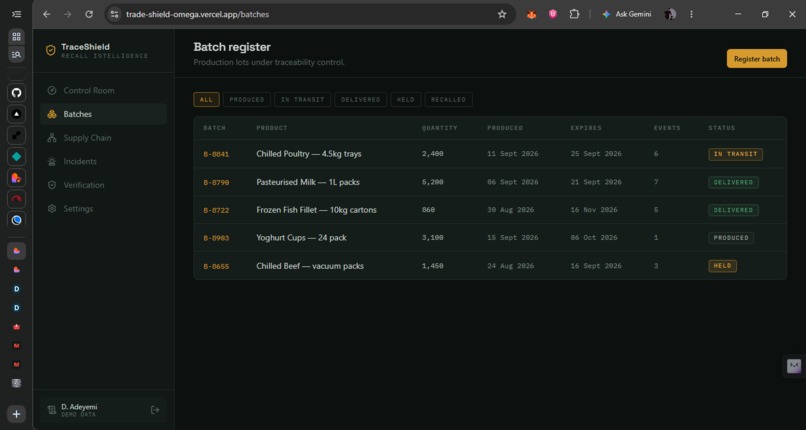806x430 pixels.
Task: Open batch B-8790
Action: pos(216,182)
